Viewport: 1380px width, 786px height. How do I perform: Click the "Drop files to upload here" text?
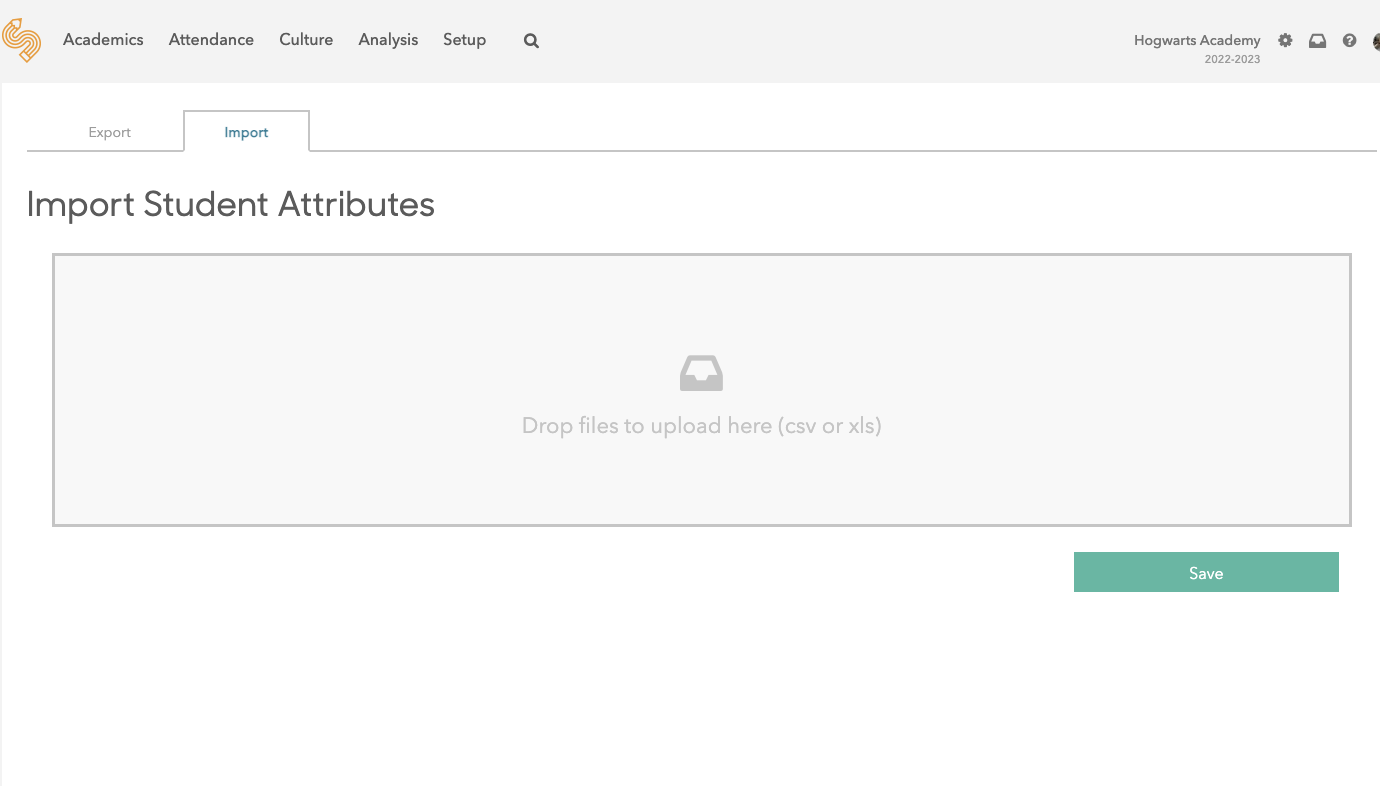701,426
